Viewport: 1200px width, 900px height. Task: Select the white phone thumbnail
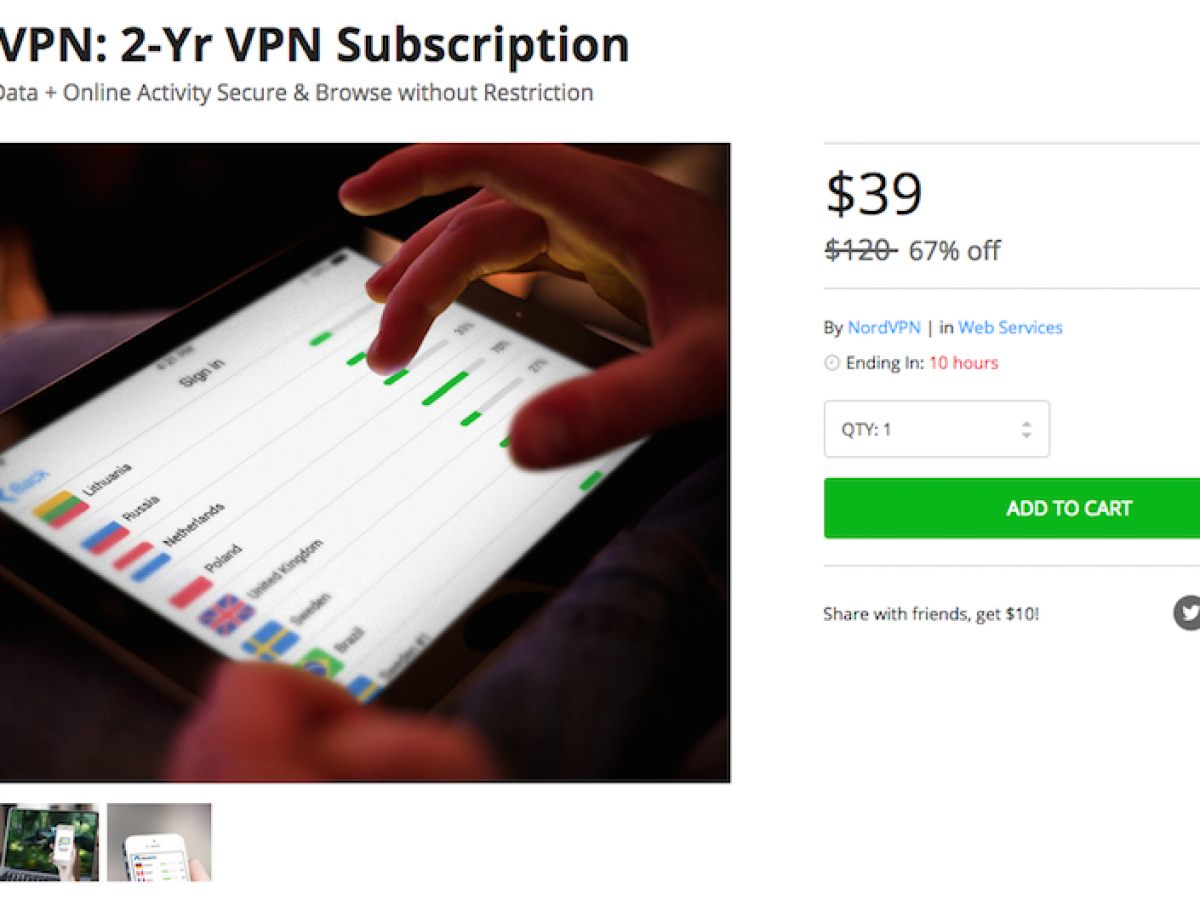pos(159,842)
